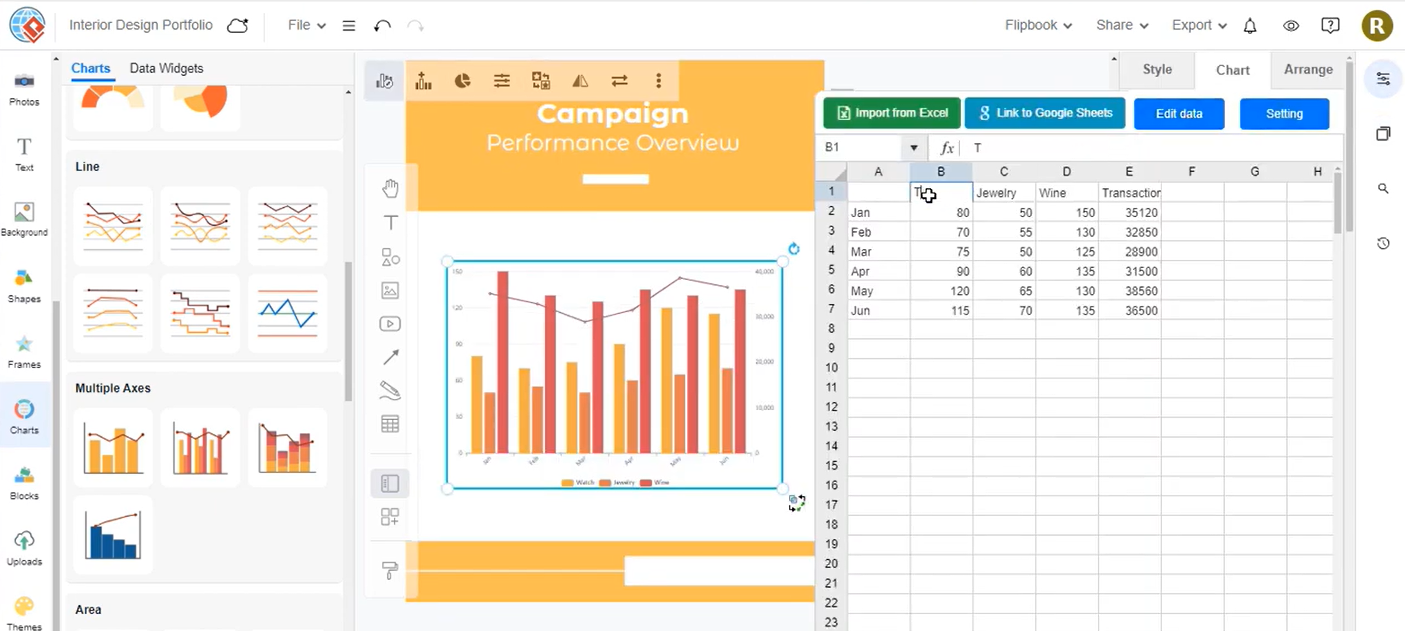
Task: Switch to the Style tab
Action: pyautogui.click(x=1157, y=70)
